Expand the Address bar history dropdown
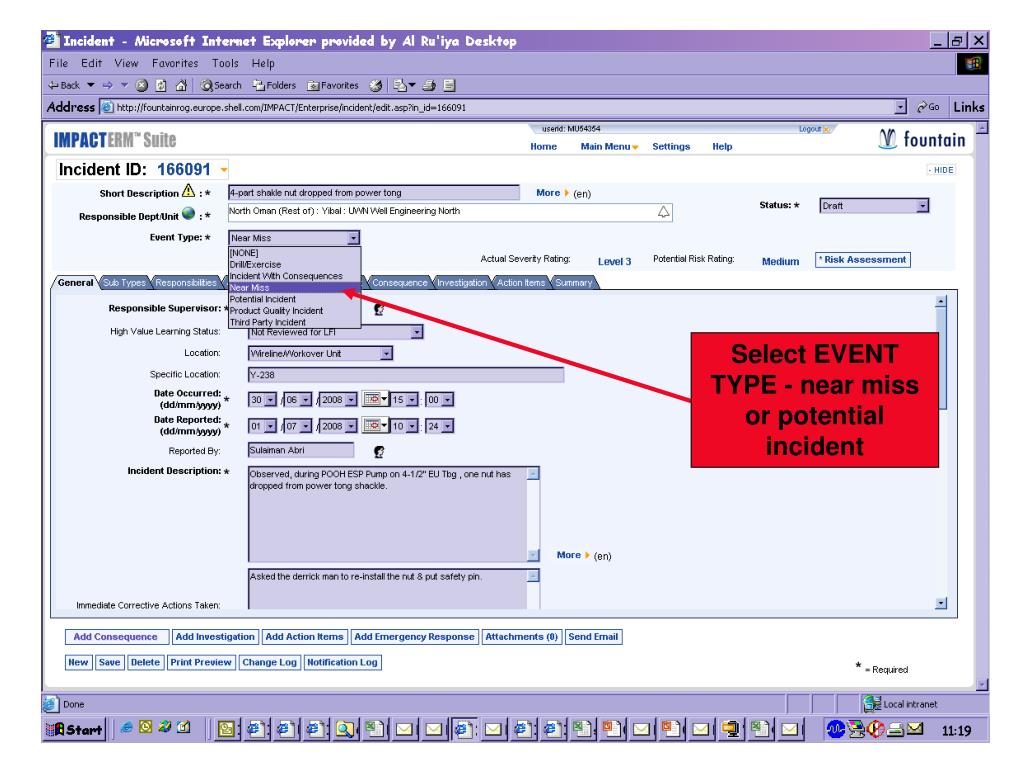1024x768 pixels. coord(901,107)
